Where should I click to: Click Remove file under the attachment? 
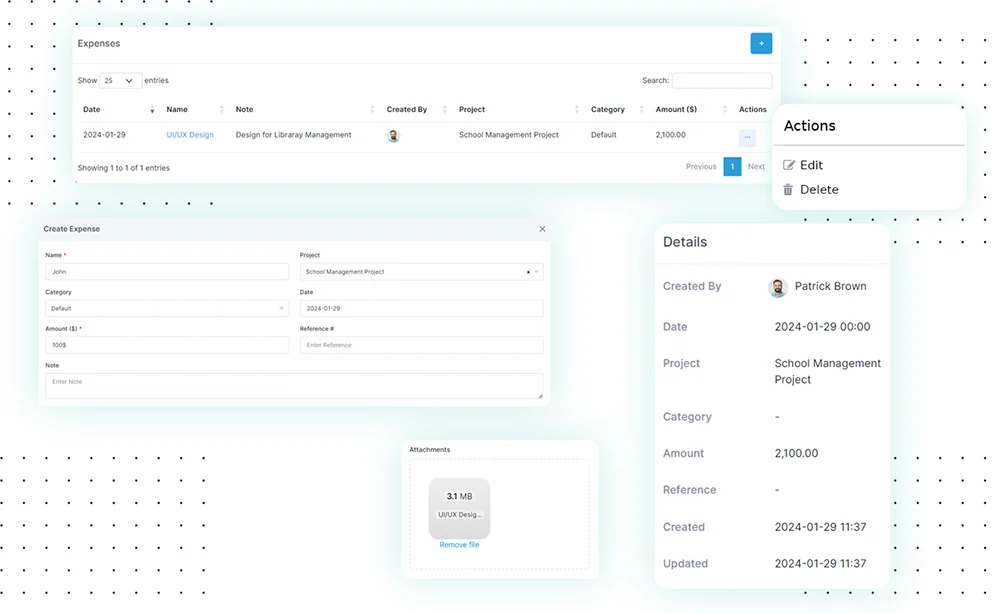[459, 544]
